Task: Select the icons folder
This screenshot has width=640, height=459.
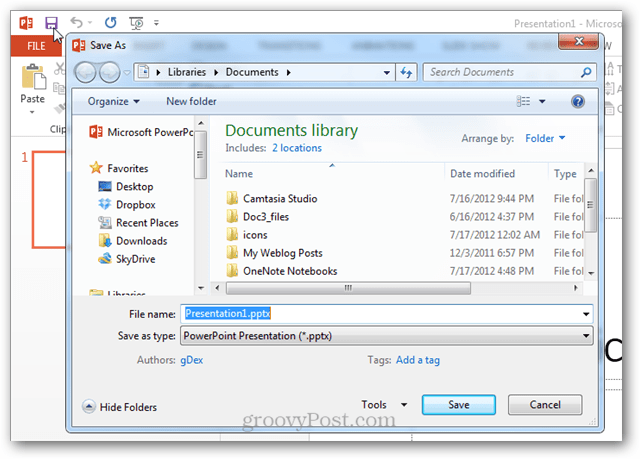Action: click(x=247, y=235)
